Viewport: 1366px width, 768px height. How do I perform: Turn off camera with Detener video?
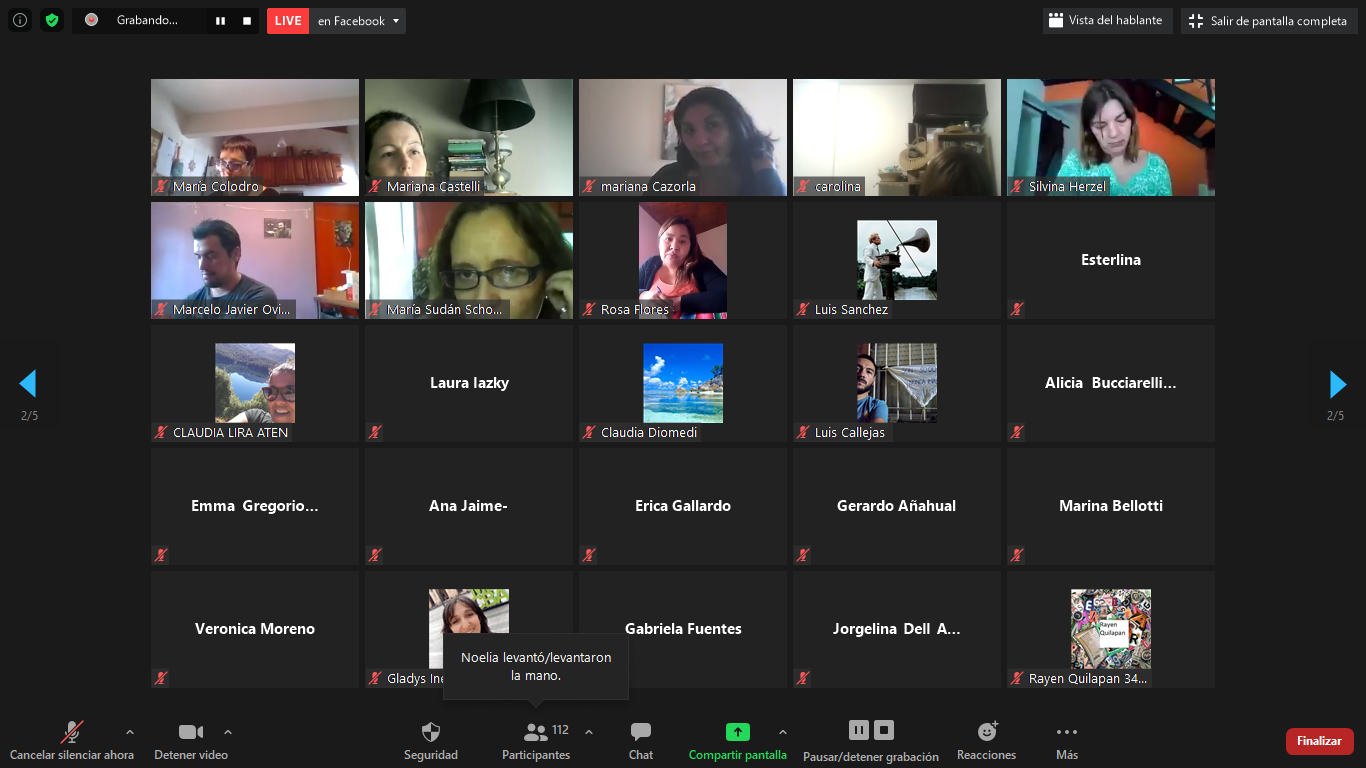point(191,740)
